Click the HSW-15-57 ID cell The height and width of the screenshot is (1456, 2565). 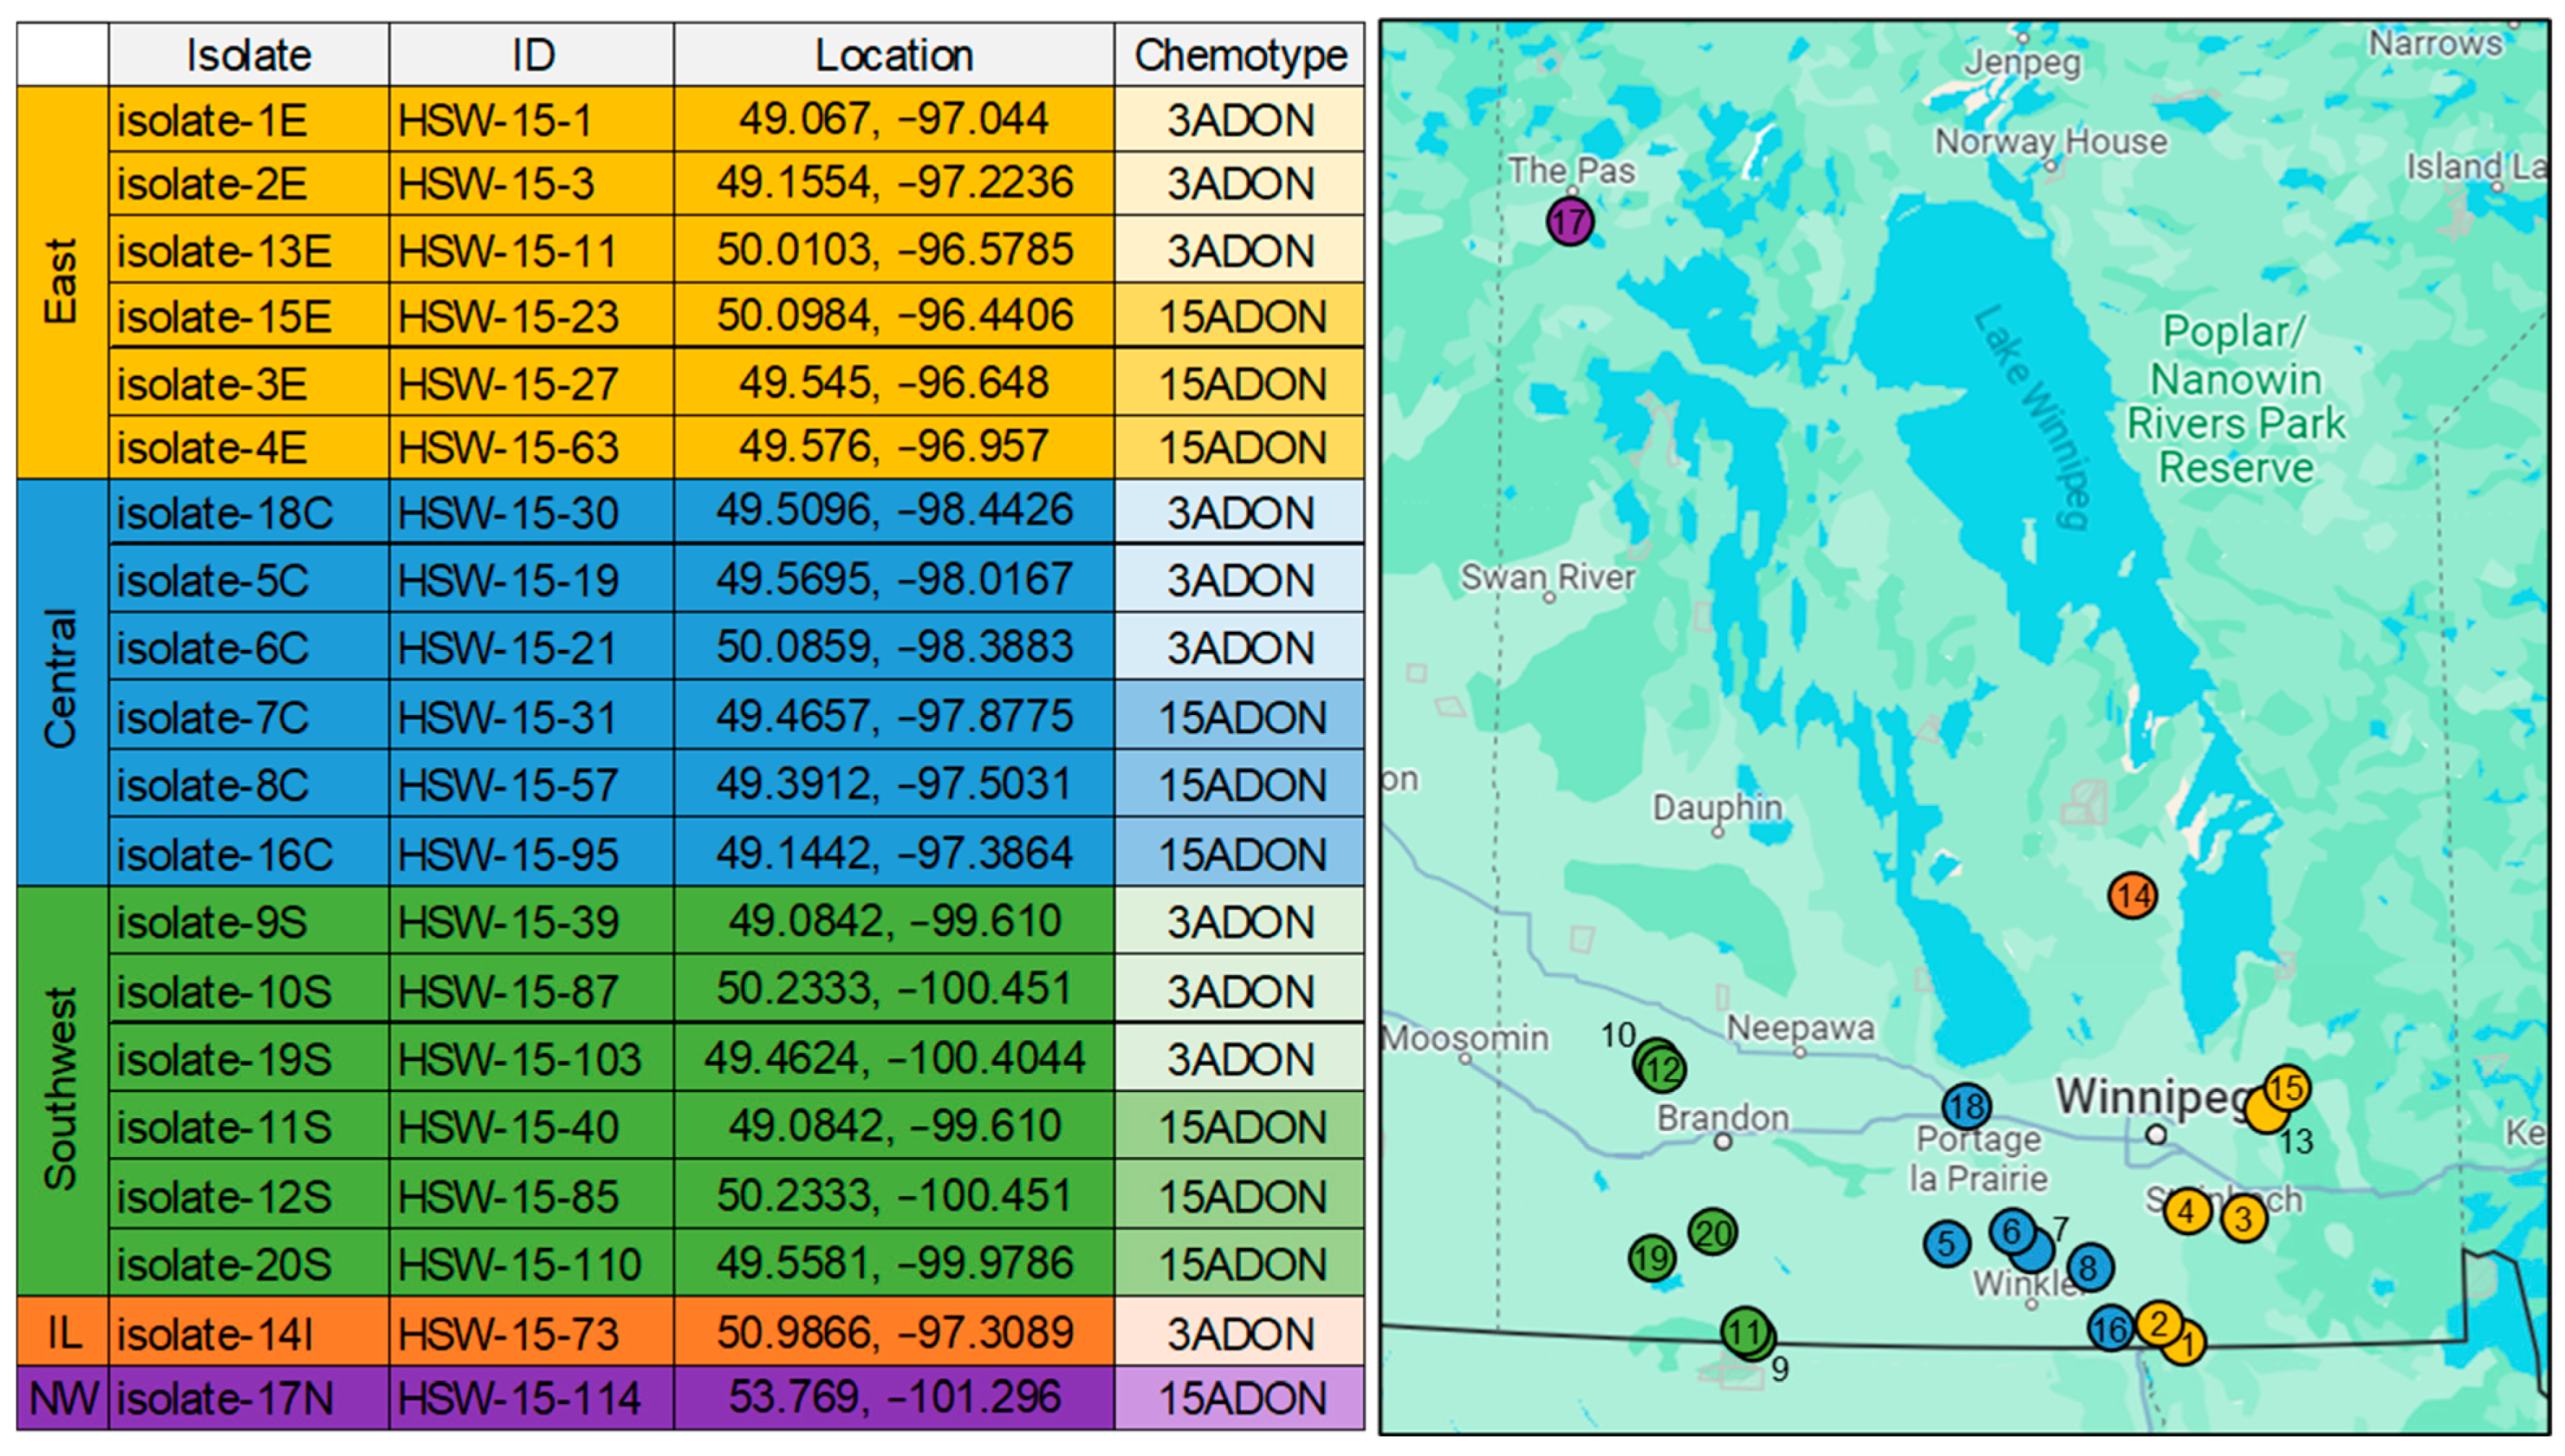[532, 784]
